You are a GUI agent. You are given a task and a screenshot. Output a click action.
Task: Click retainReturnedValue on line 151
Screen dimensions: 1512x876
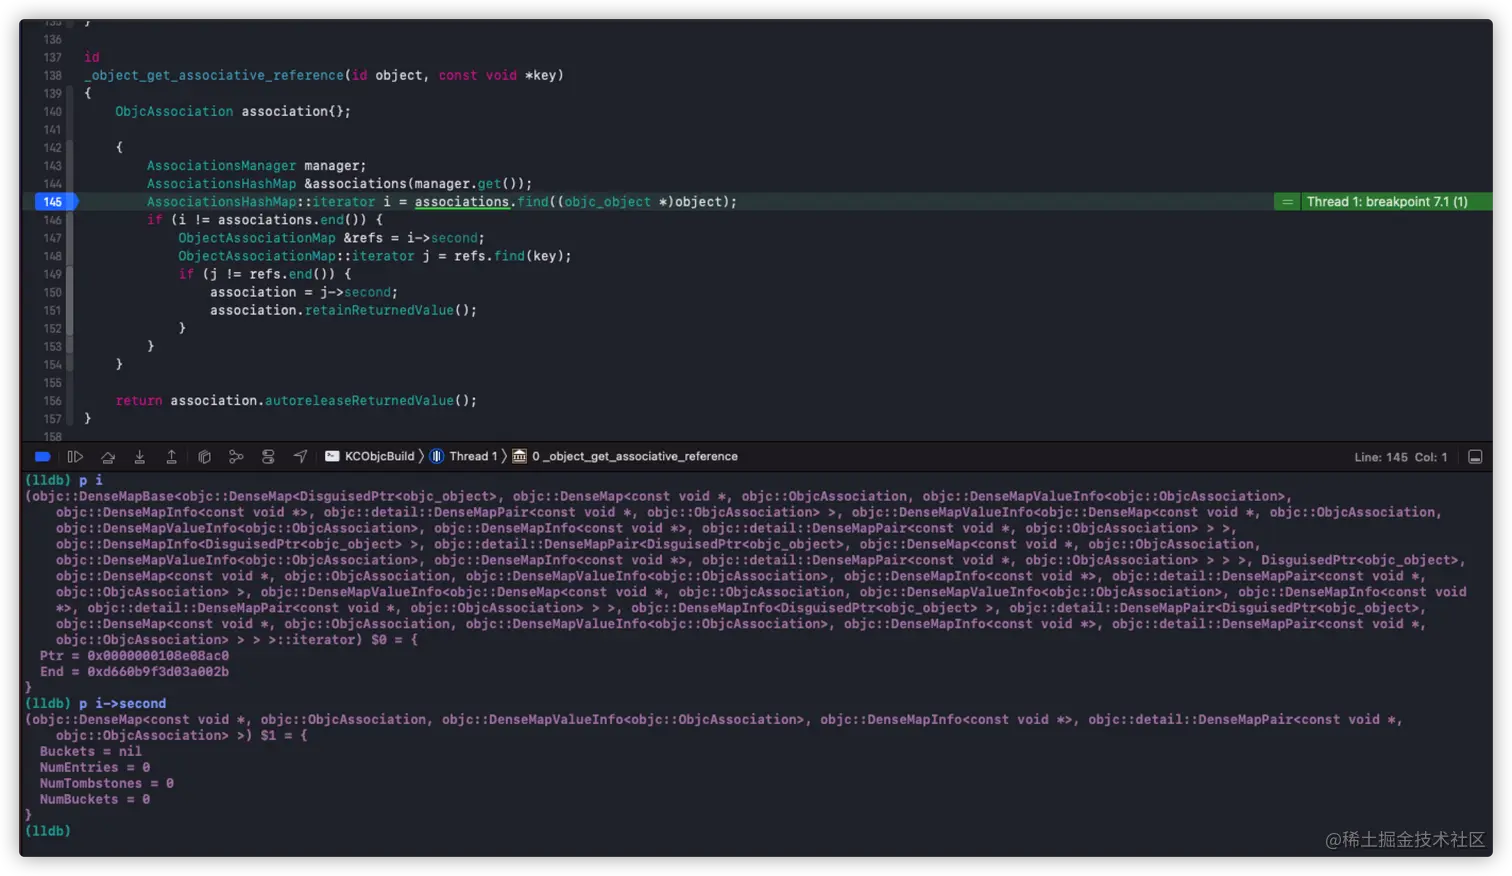click(x=379, y=311)
